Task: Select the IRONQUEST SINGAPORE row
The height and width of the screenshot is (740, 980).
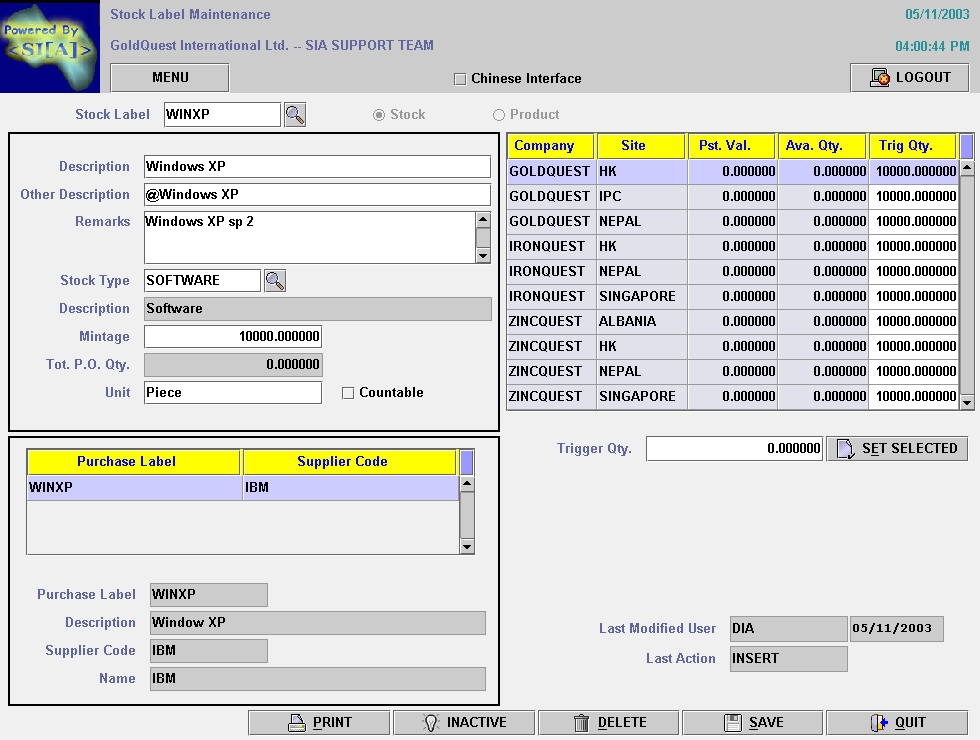Action: click(x=732, y=296)
